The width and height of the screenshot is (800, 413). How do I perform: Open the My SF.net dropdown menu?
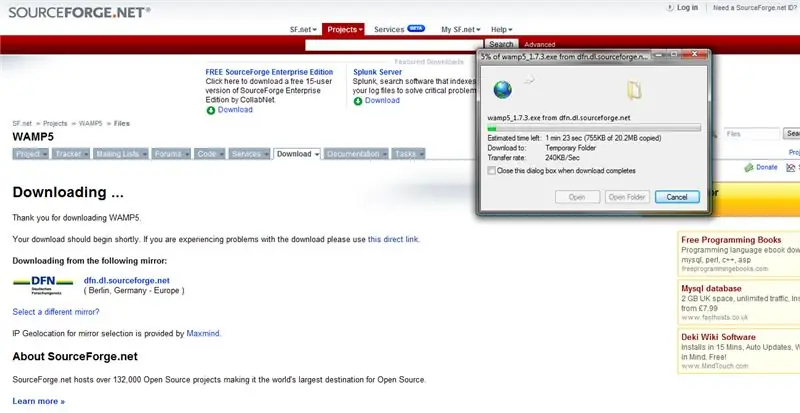coord(460,30)
